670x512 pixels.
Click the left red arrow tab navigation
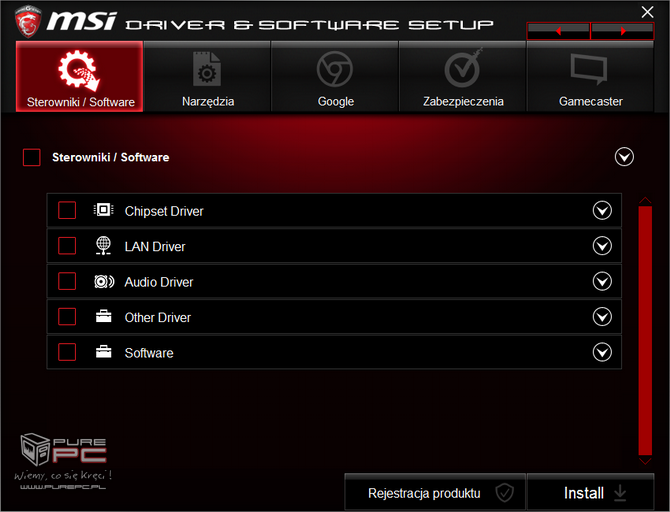(558, 31)
